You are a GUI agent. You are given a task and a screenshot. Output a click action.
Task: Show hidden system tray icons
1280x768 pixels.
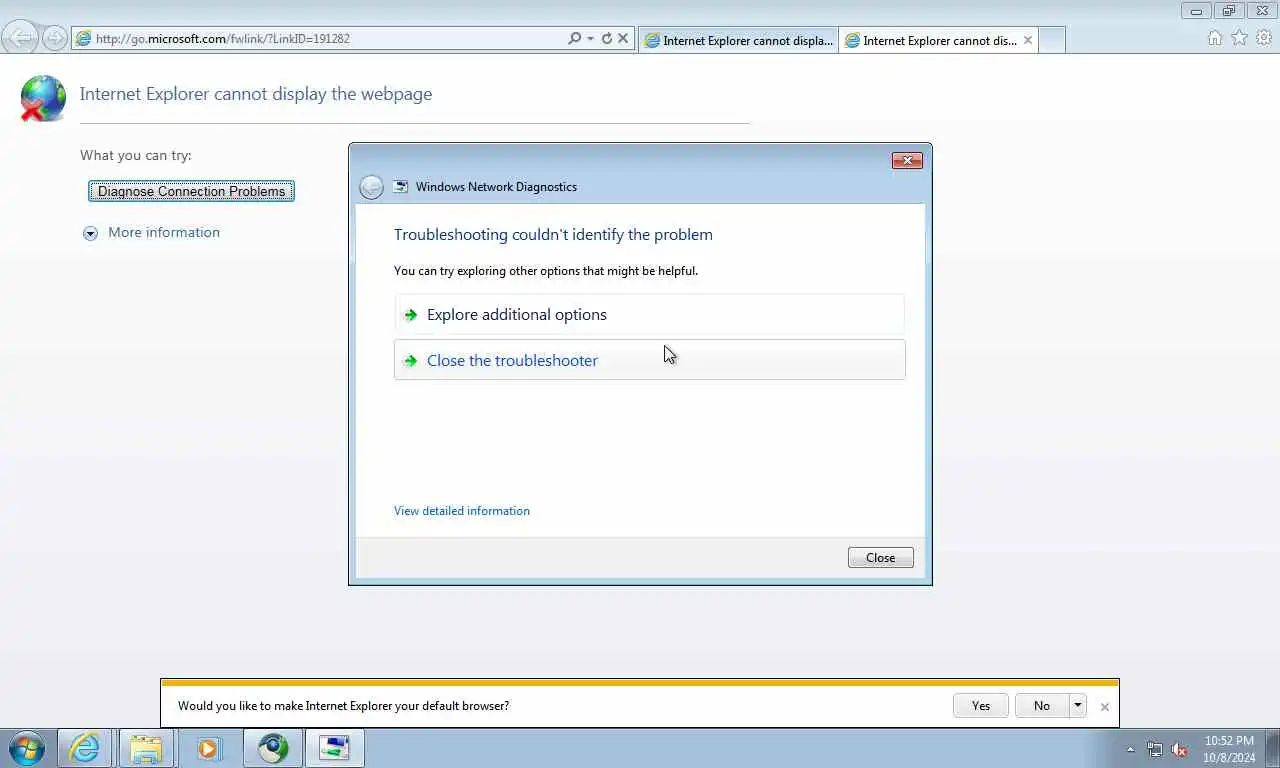point(1131,749)
